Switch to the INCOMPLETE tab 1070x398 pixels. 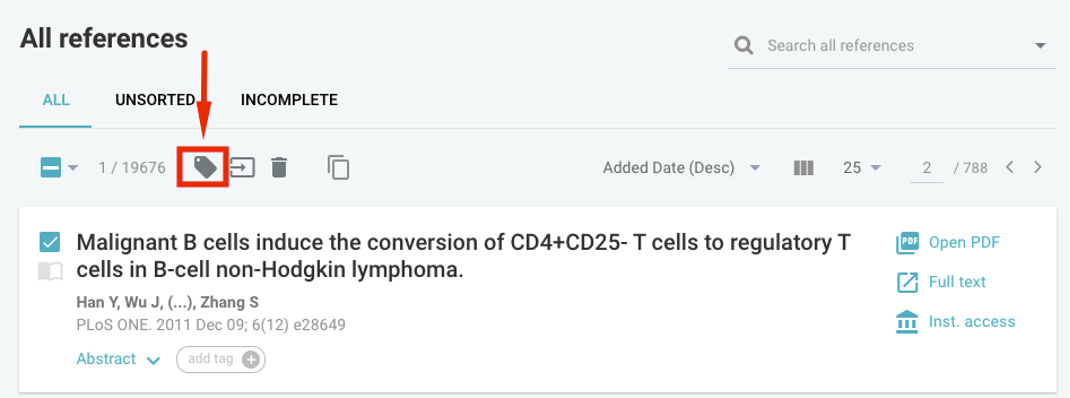pos(289,100)
